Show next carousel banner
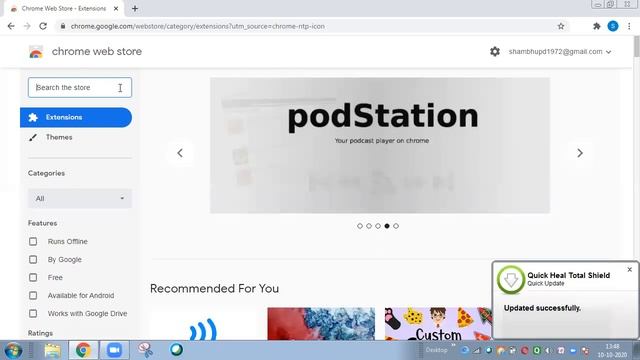640x360 pixels. click(x=580, y=153)
